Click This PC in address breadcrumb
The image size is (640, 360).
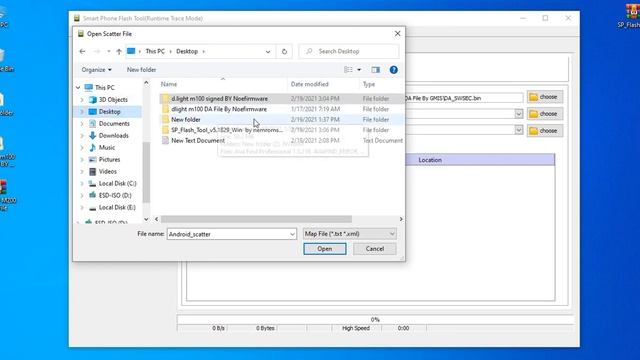pos(155,51)
